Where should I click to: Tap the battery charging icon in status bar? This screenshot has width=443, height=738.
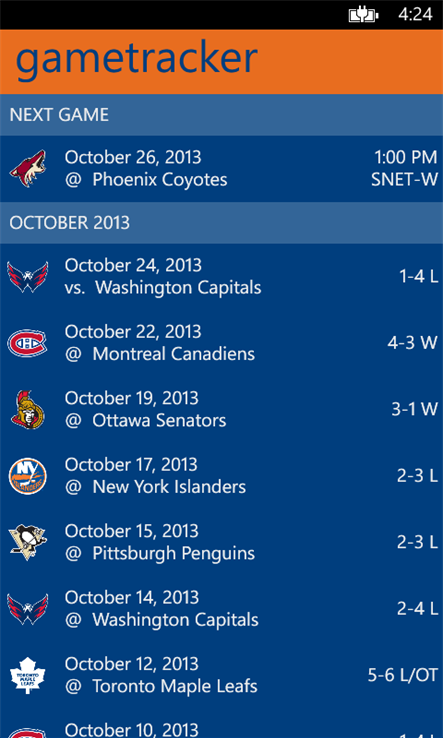click(363, 15)
